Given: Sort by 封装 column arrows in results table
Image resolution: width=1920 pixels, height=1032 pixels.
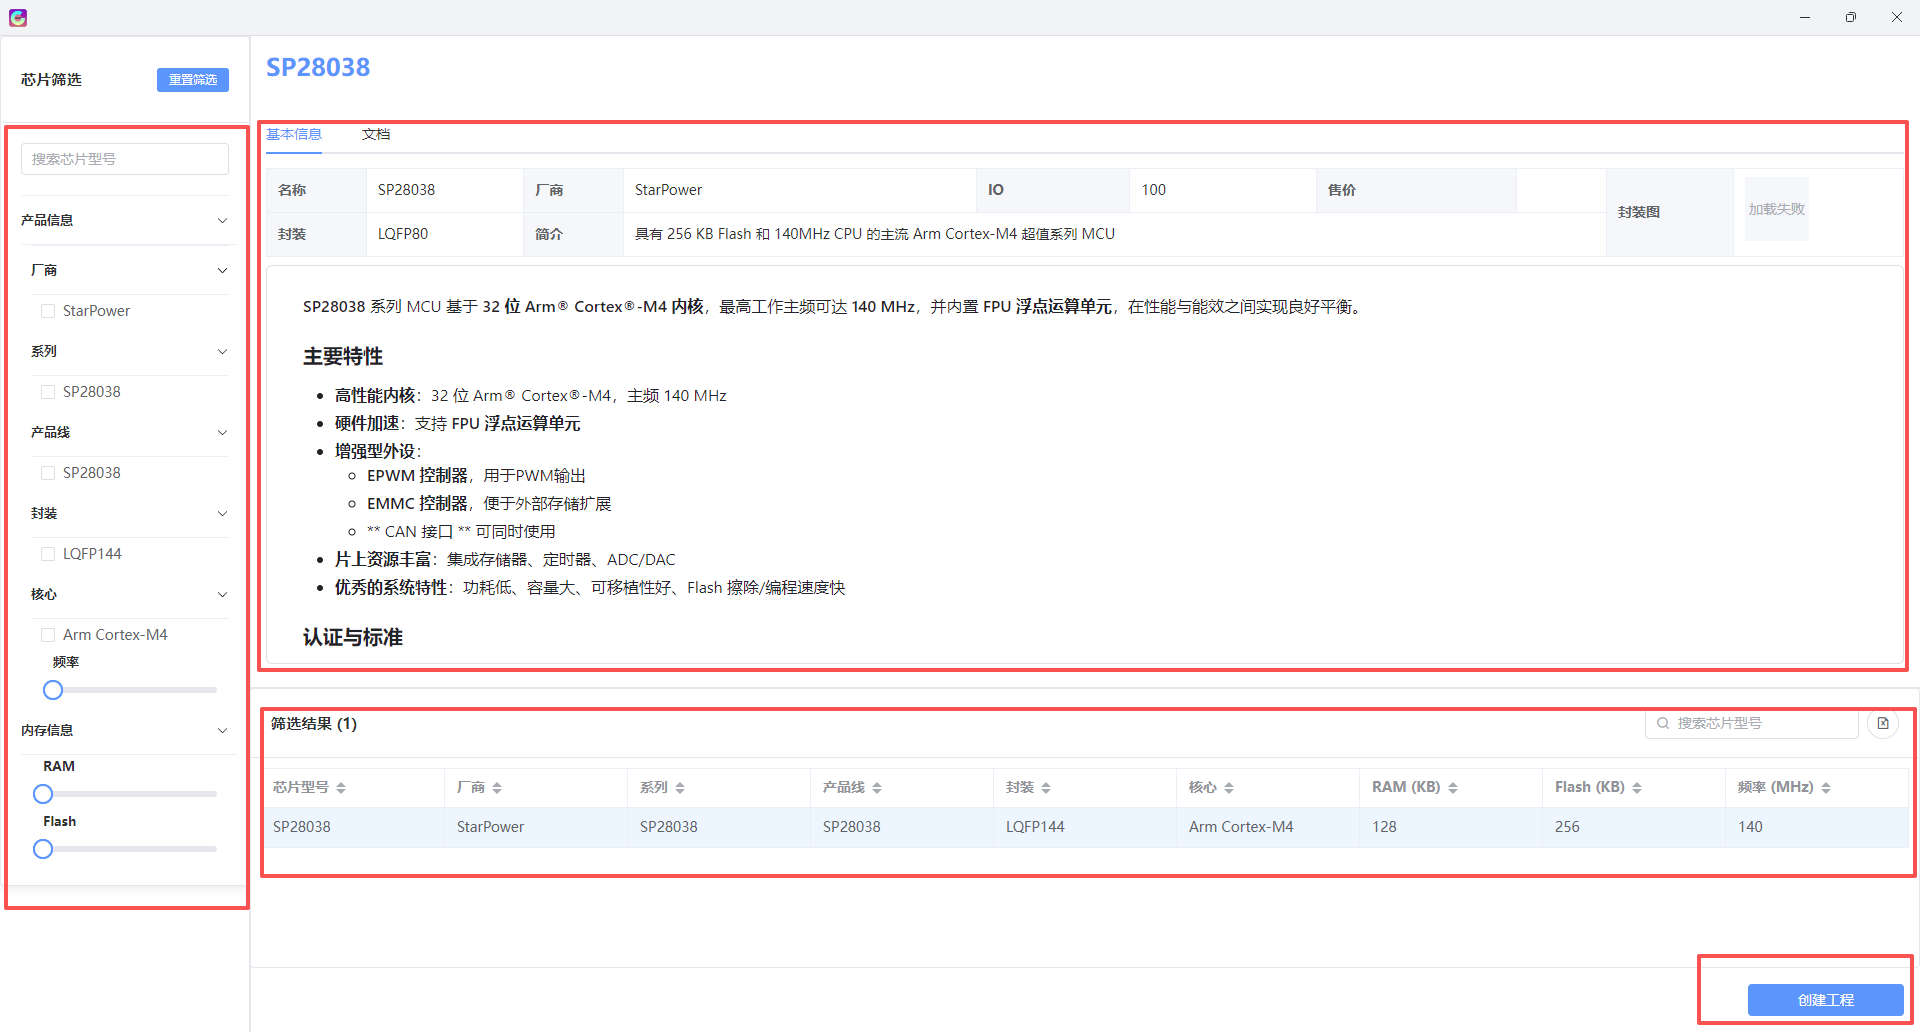Looking at the screenshot, I should 1046,788.
